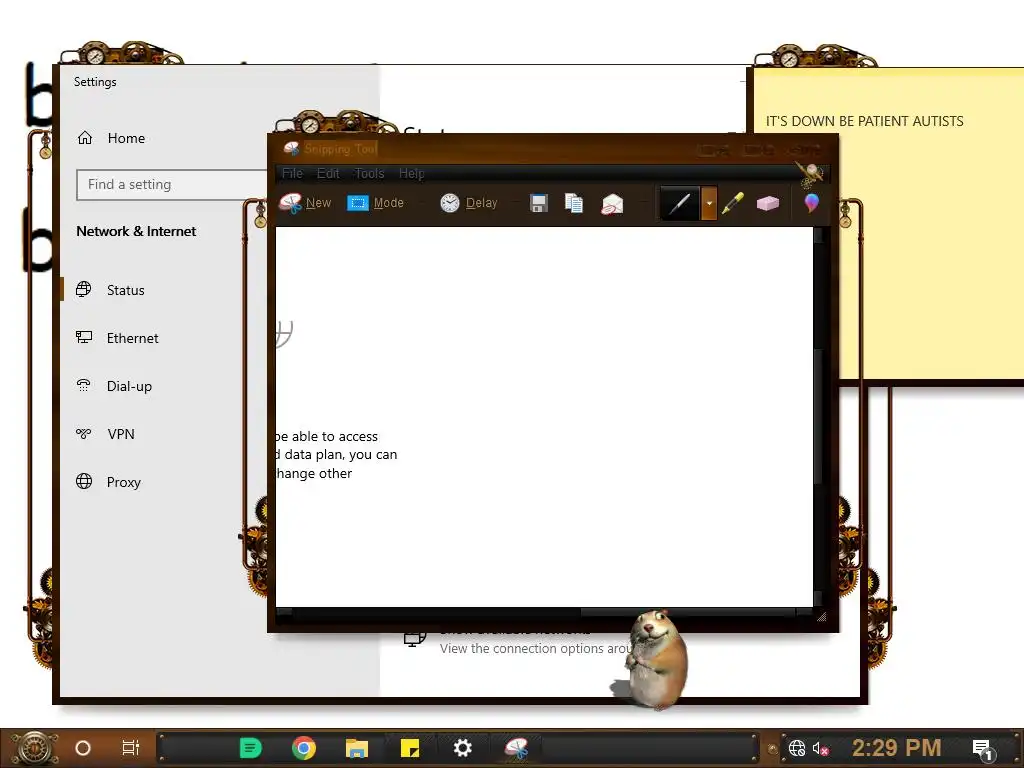Image resolution: width=1024 pixels, height=768 pixels.
Task: Open the Action Center notification icon
Action: (984, 749)
